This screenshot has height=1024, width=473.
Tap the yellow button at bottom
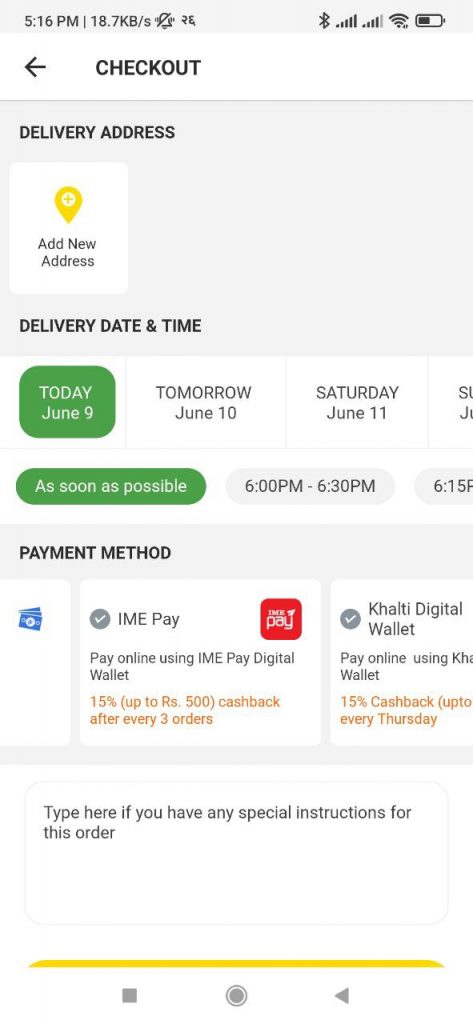pos(236,964)
